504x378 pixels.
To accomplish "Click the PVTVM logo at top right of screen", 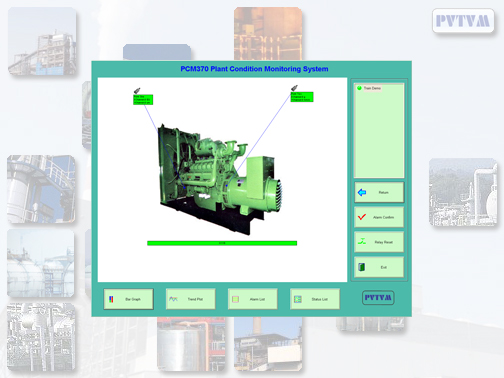I will pos(463,21).
